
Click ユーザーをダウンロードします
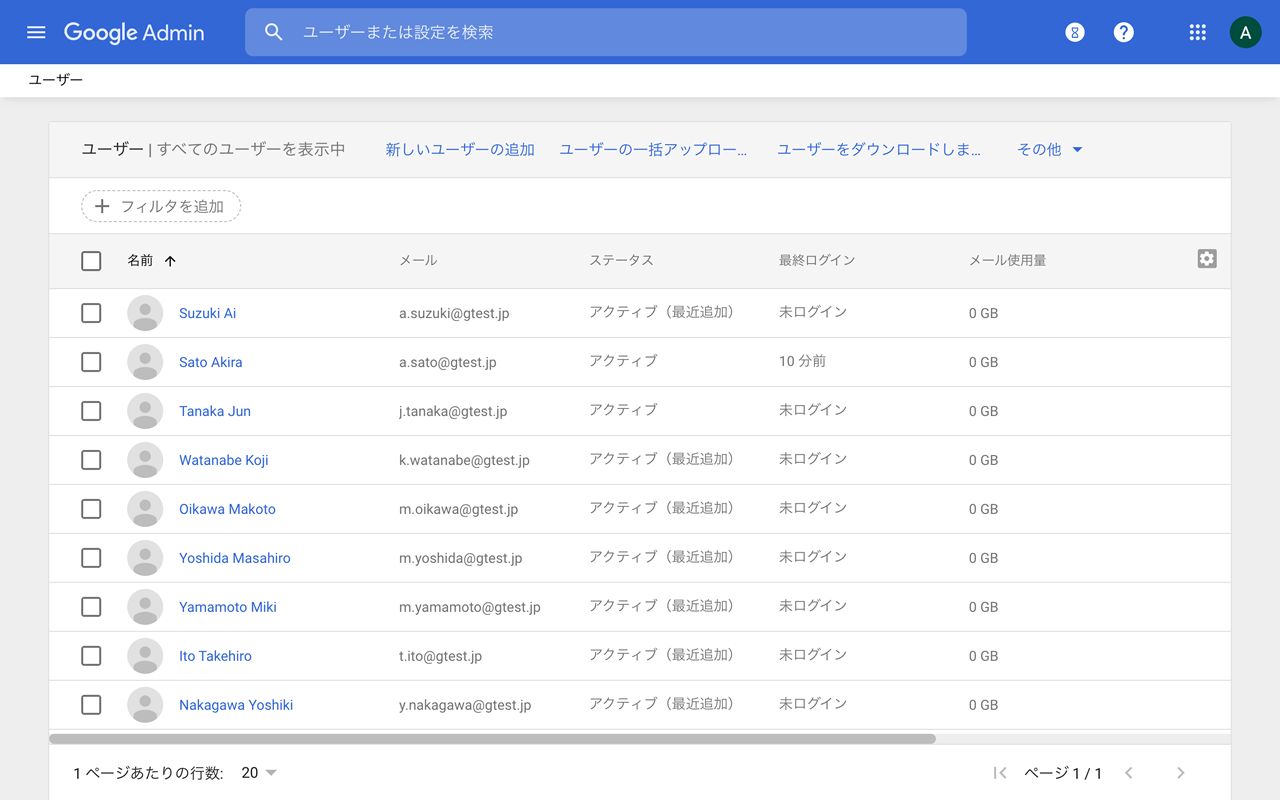pos(879,150)
